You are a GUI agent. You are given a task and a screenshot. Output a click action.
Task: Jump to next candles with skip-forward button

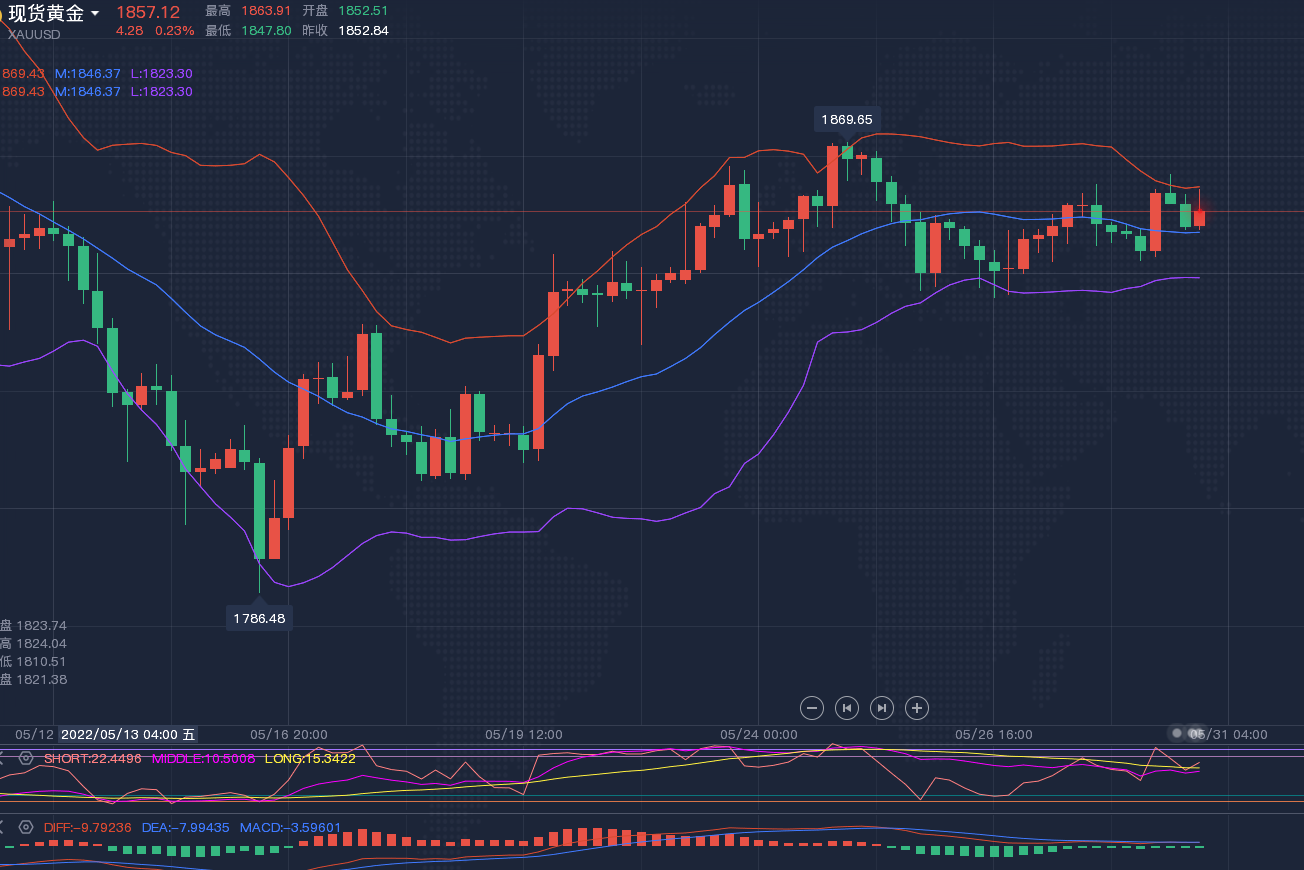(x=882, y=708)
